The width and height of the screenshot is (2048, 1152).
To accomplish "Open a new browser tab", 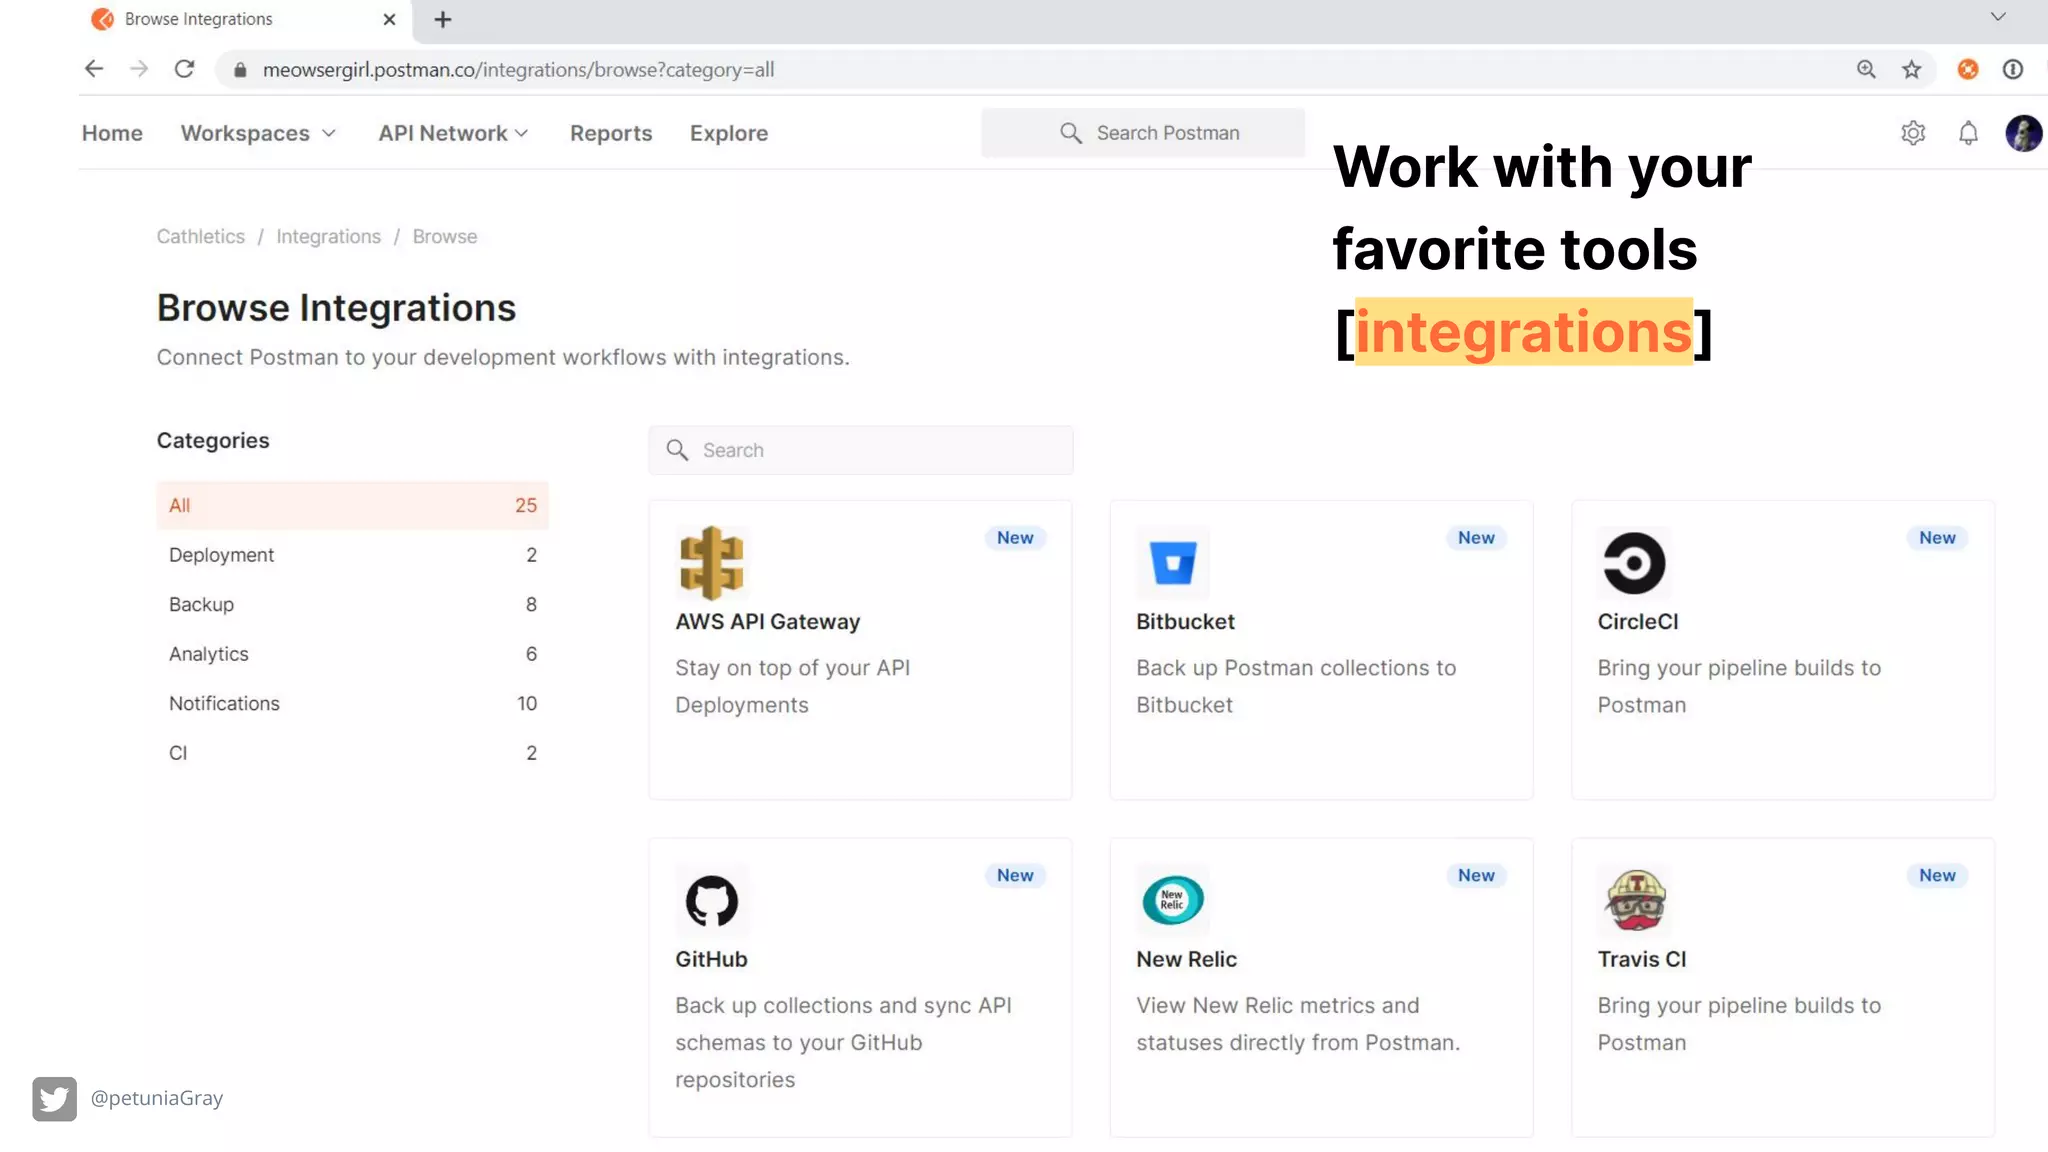I will [443, 19].
